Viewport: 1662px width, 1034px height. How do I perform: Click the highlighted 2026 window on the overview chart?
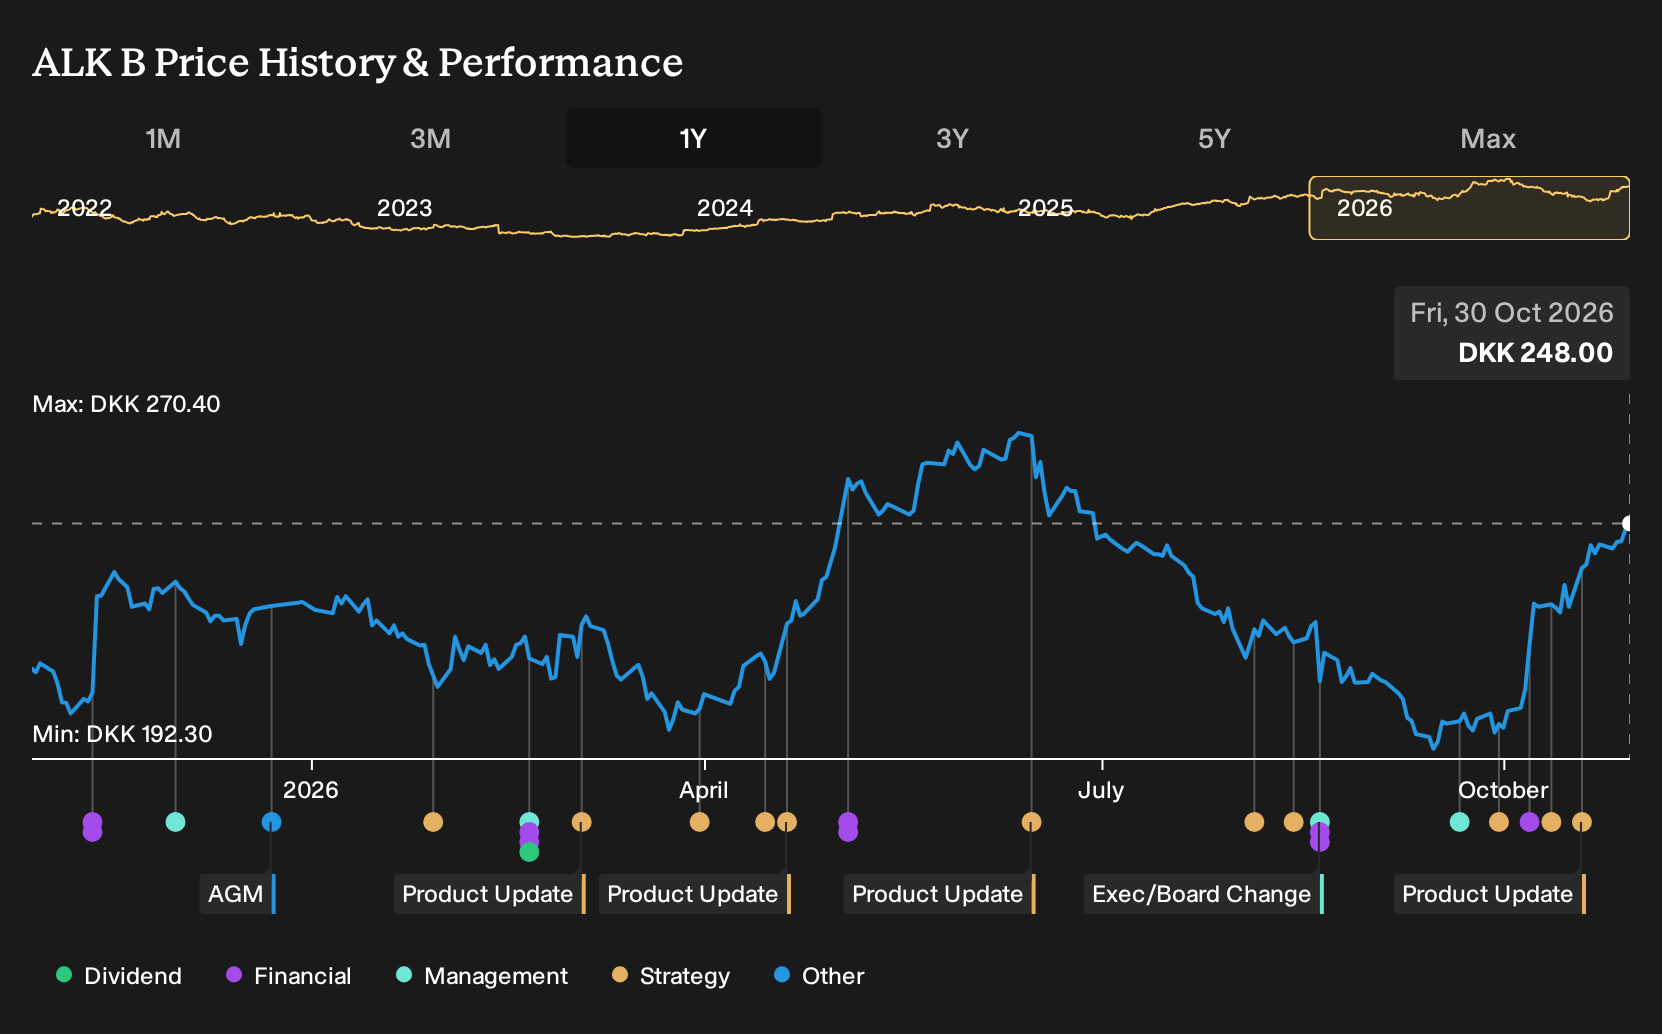click(1469, 208)
